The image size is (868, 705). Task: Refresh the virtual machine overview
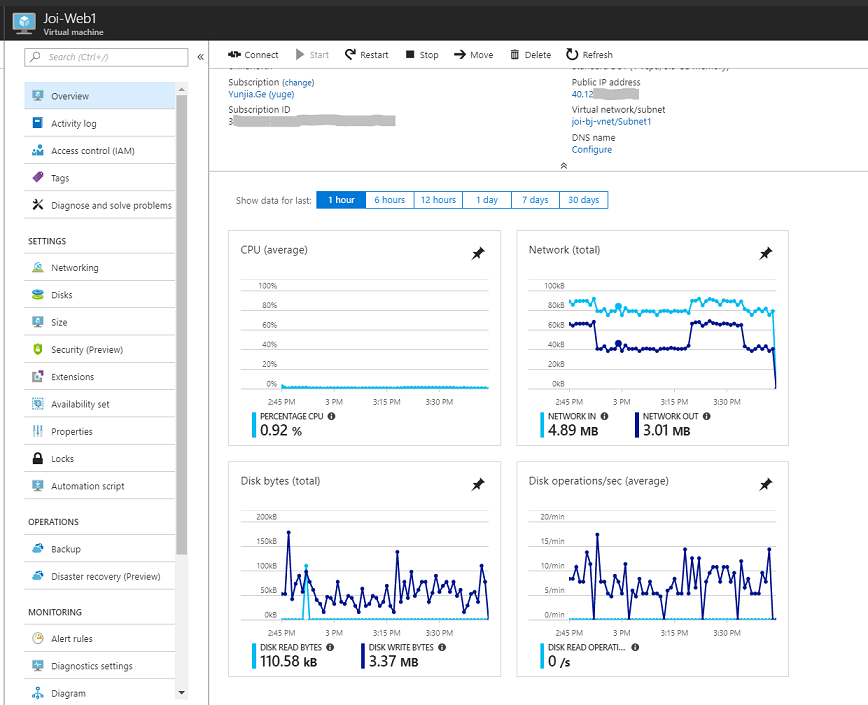(589, 55)
